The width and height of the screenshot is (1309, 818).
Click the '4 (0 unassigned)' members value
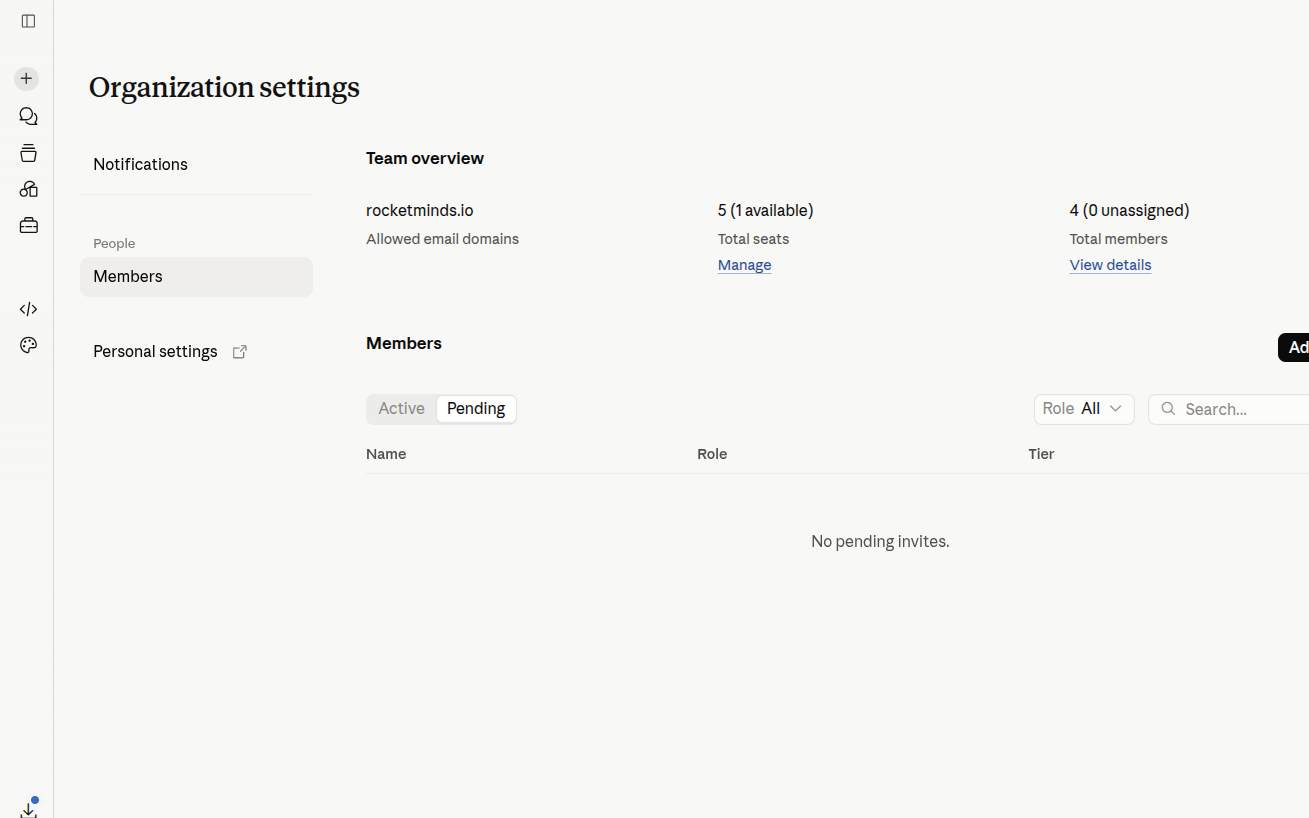[x=1130, y=211]
